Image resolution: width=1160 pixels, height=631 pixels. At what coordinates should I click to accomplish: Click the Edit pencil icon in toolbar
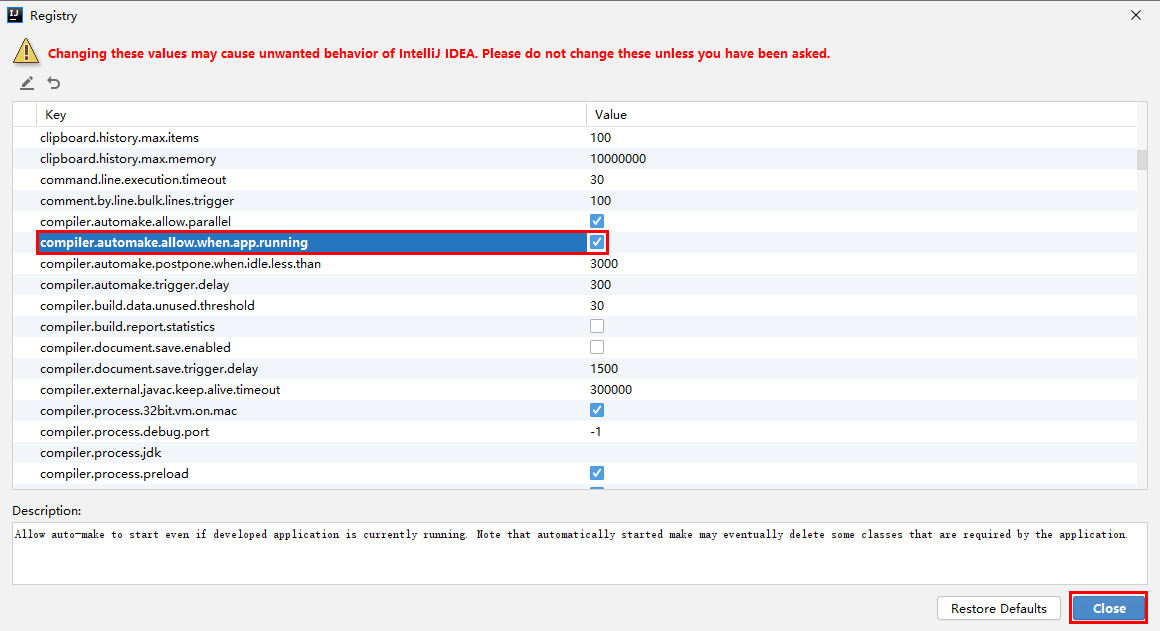[27, 83]
